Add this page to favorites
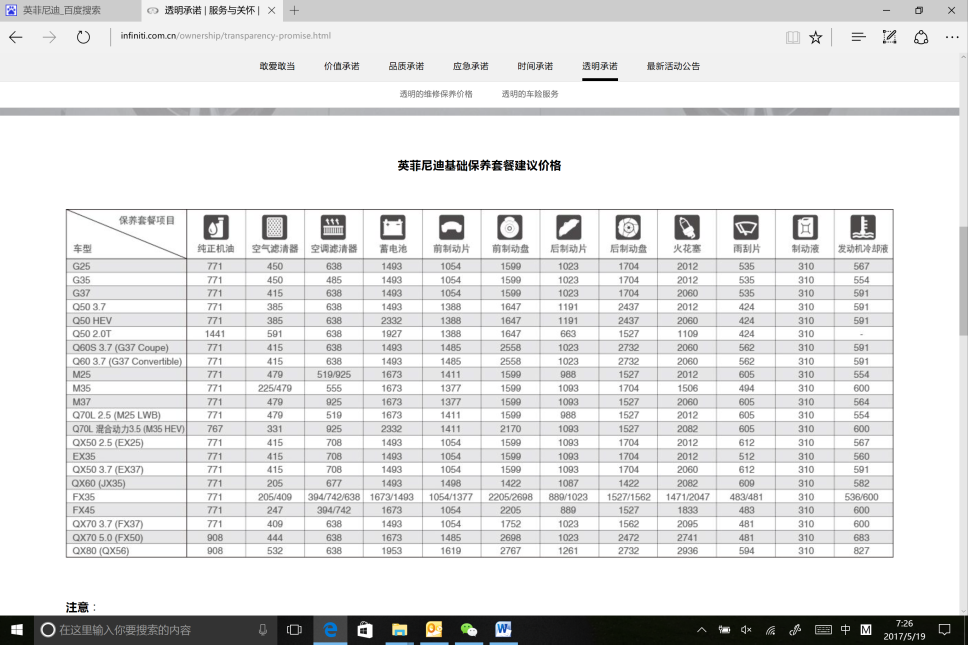 (x=816, y=38)
